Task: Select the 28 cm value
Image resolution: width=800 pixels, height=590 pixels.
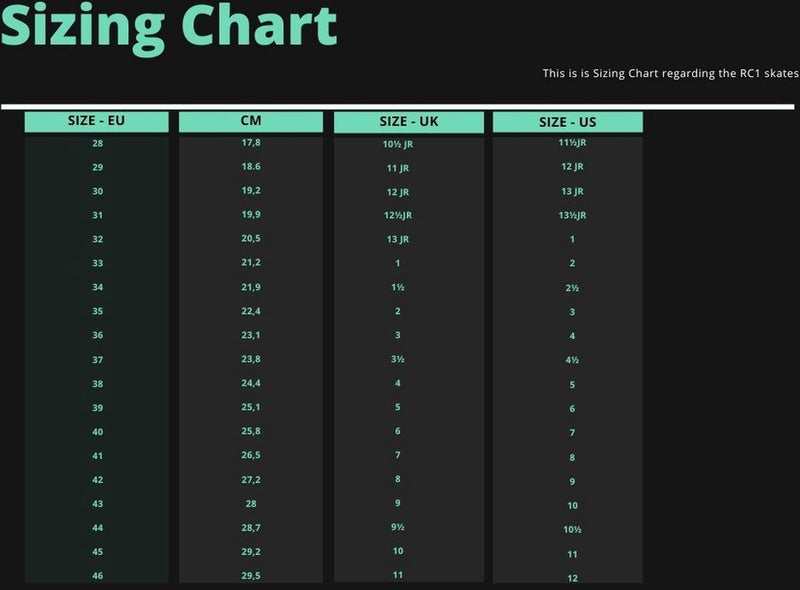Action: point(251,504)
